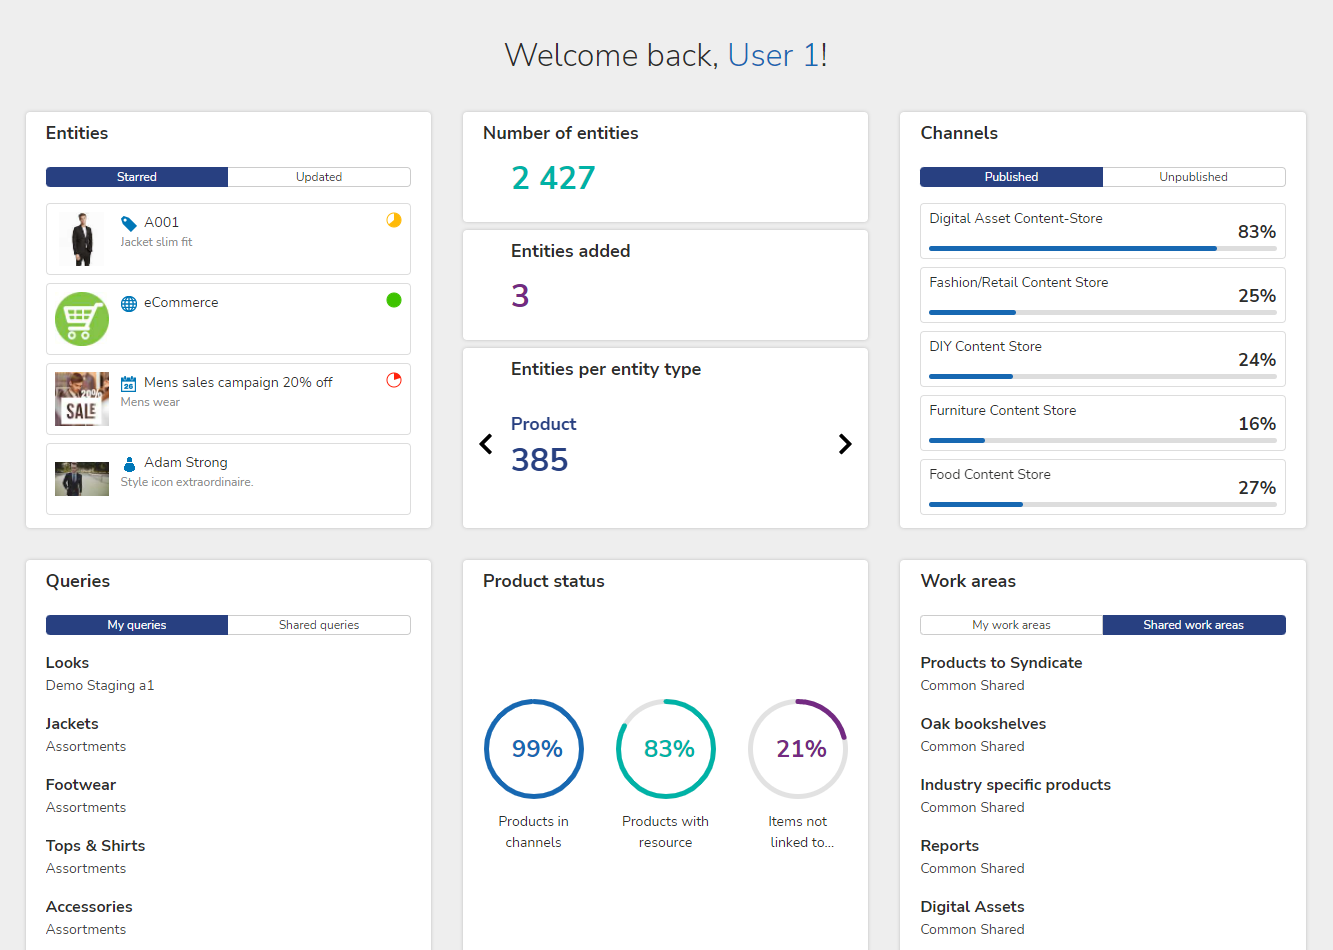Click the calendar icon for Mens sales campaign
This screenshot has width=1333, height=950.
pyautogui.click(x=129, y=383)
